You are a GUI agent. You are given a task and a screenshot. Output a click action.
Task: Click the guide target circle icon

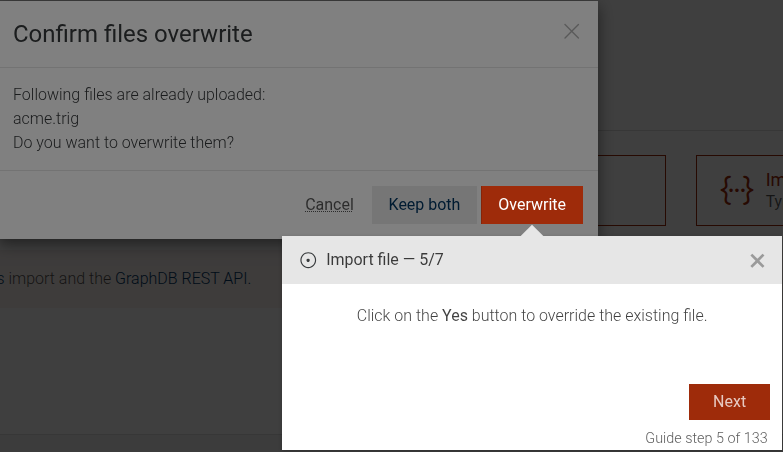click(308, 261)
